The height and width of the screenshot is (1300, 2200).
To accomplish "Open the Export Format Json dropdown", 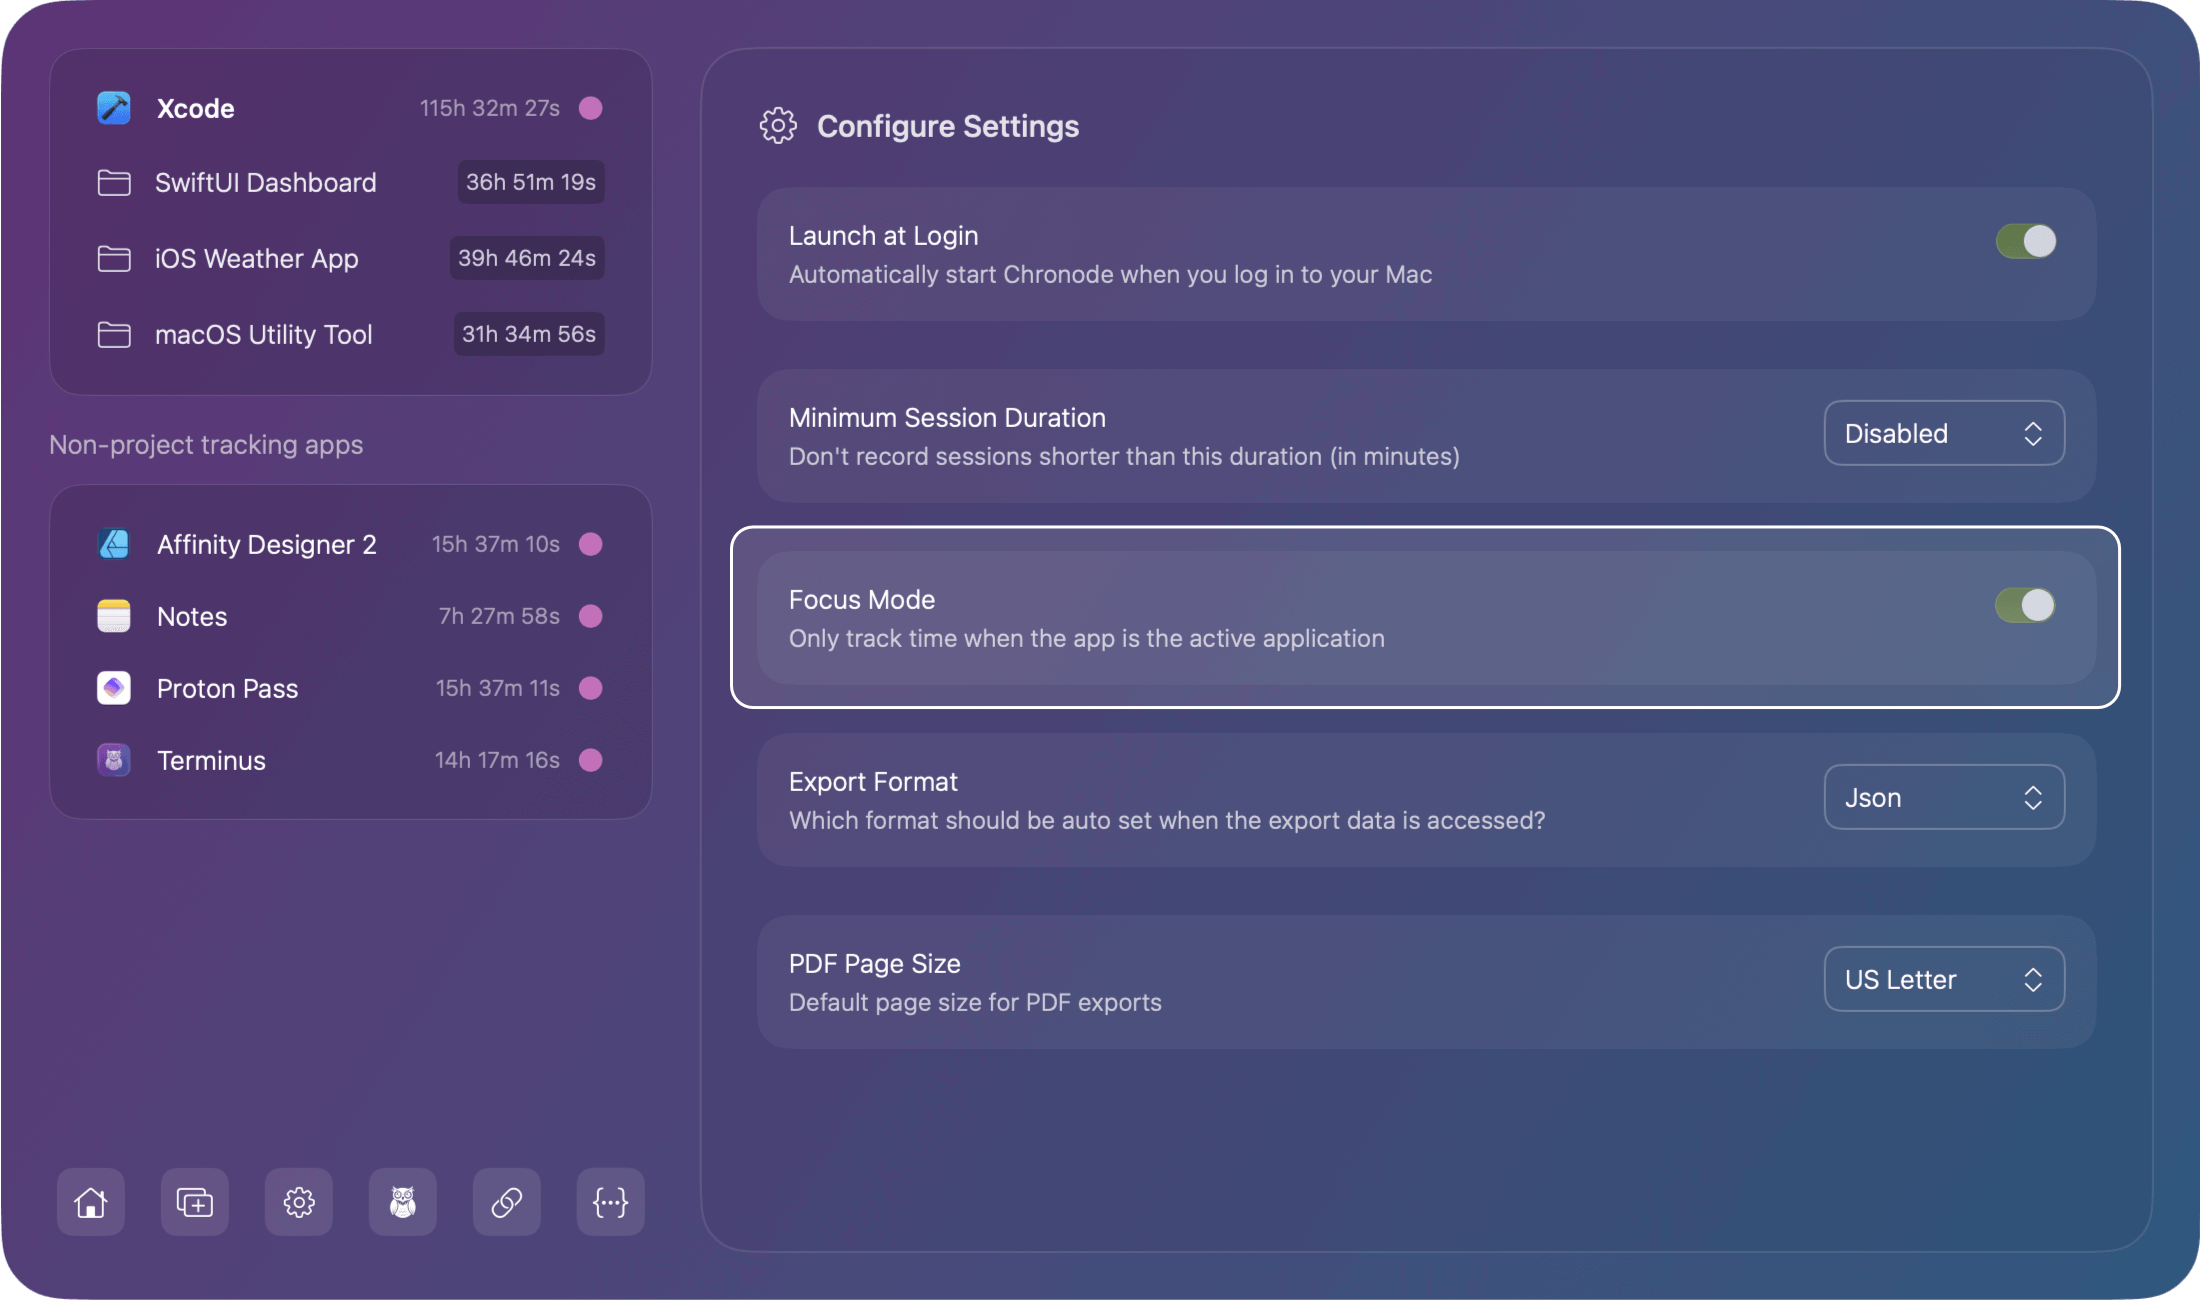I will (1944, 797).
